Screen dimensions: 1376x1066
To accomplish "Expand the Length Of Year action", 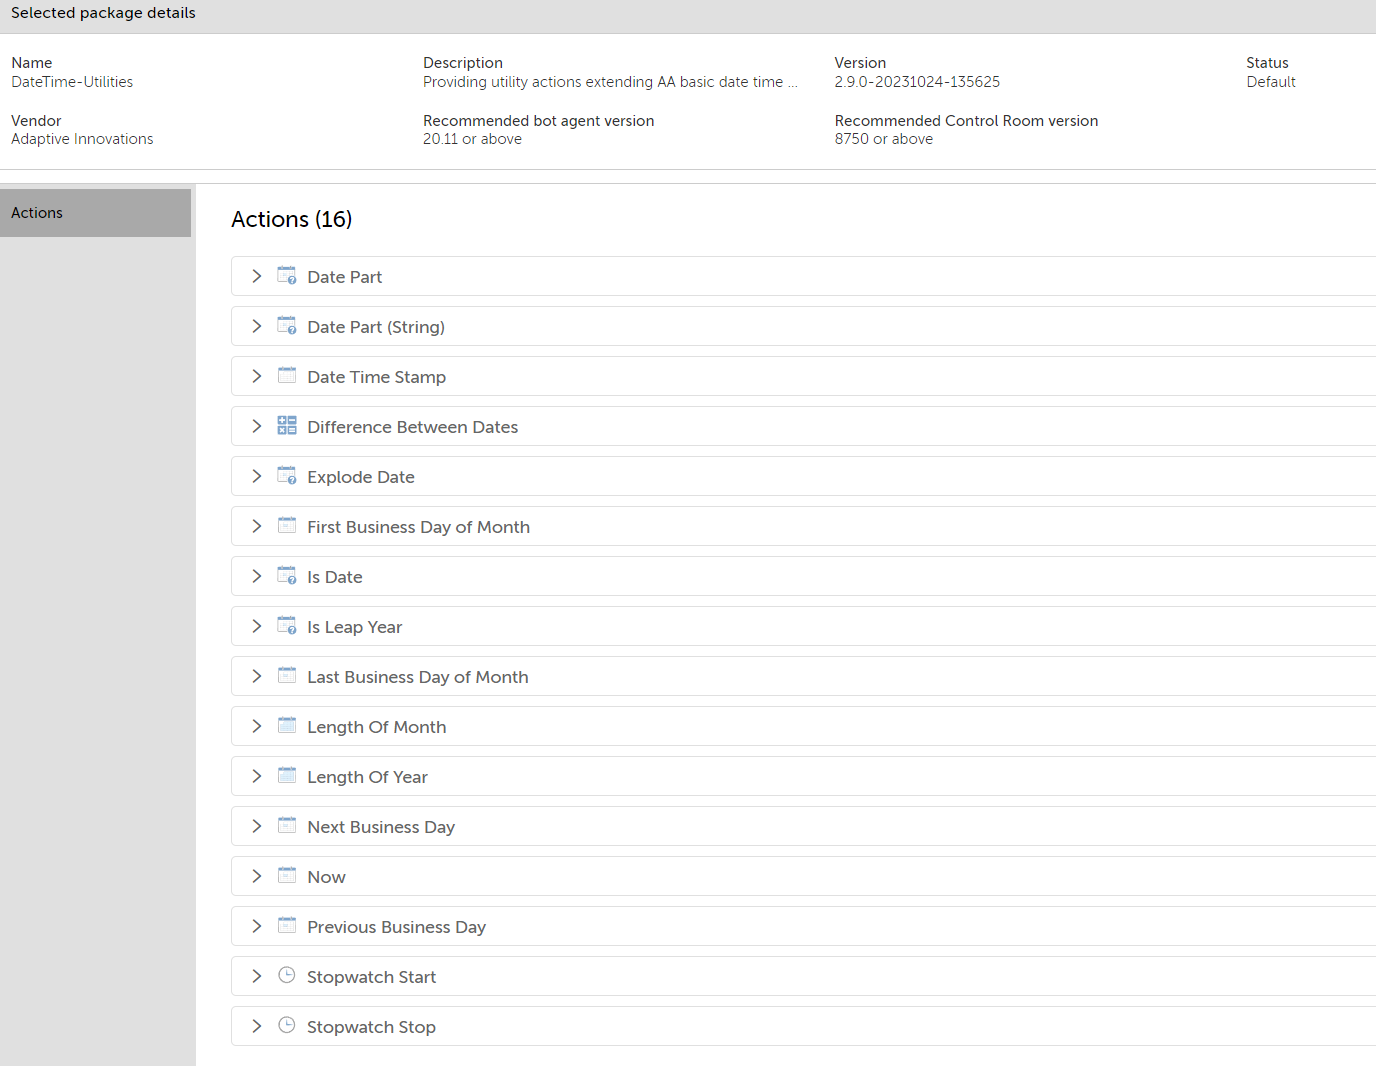I will click(x=257, y=776).
